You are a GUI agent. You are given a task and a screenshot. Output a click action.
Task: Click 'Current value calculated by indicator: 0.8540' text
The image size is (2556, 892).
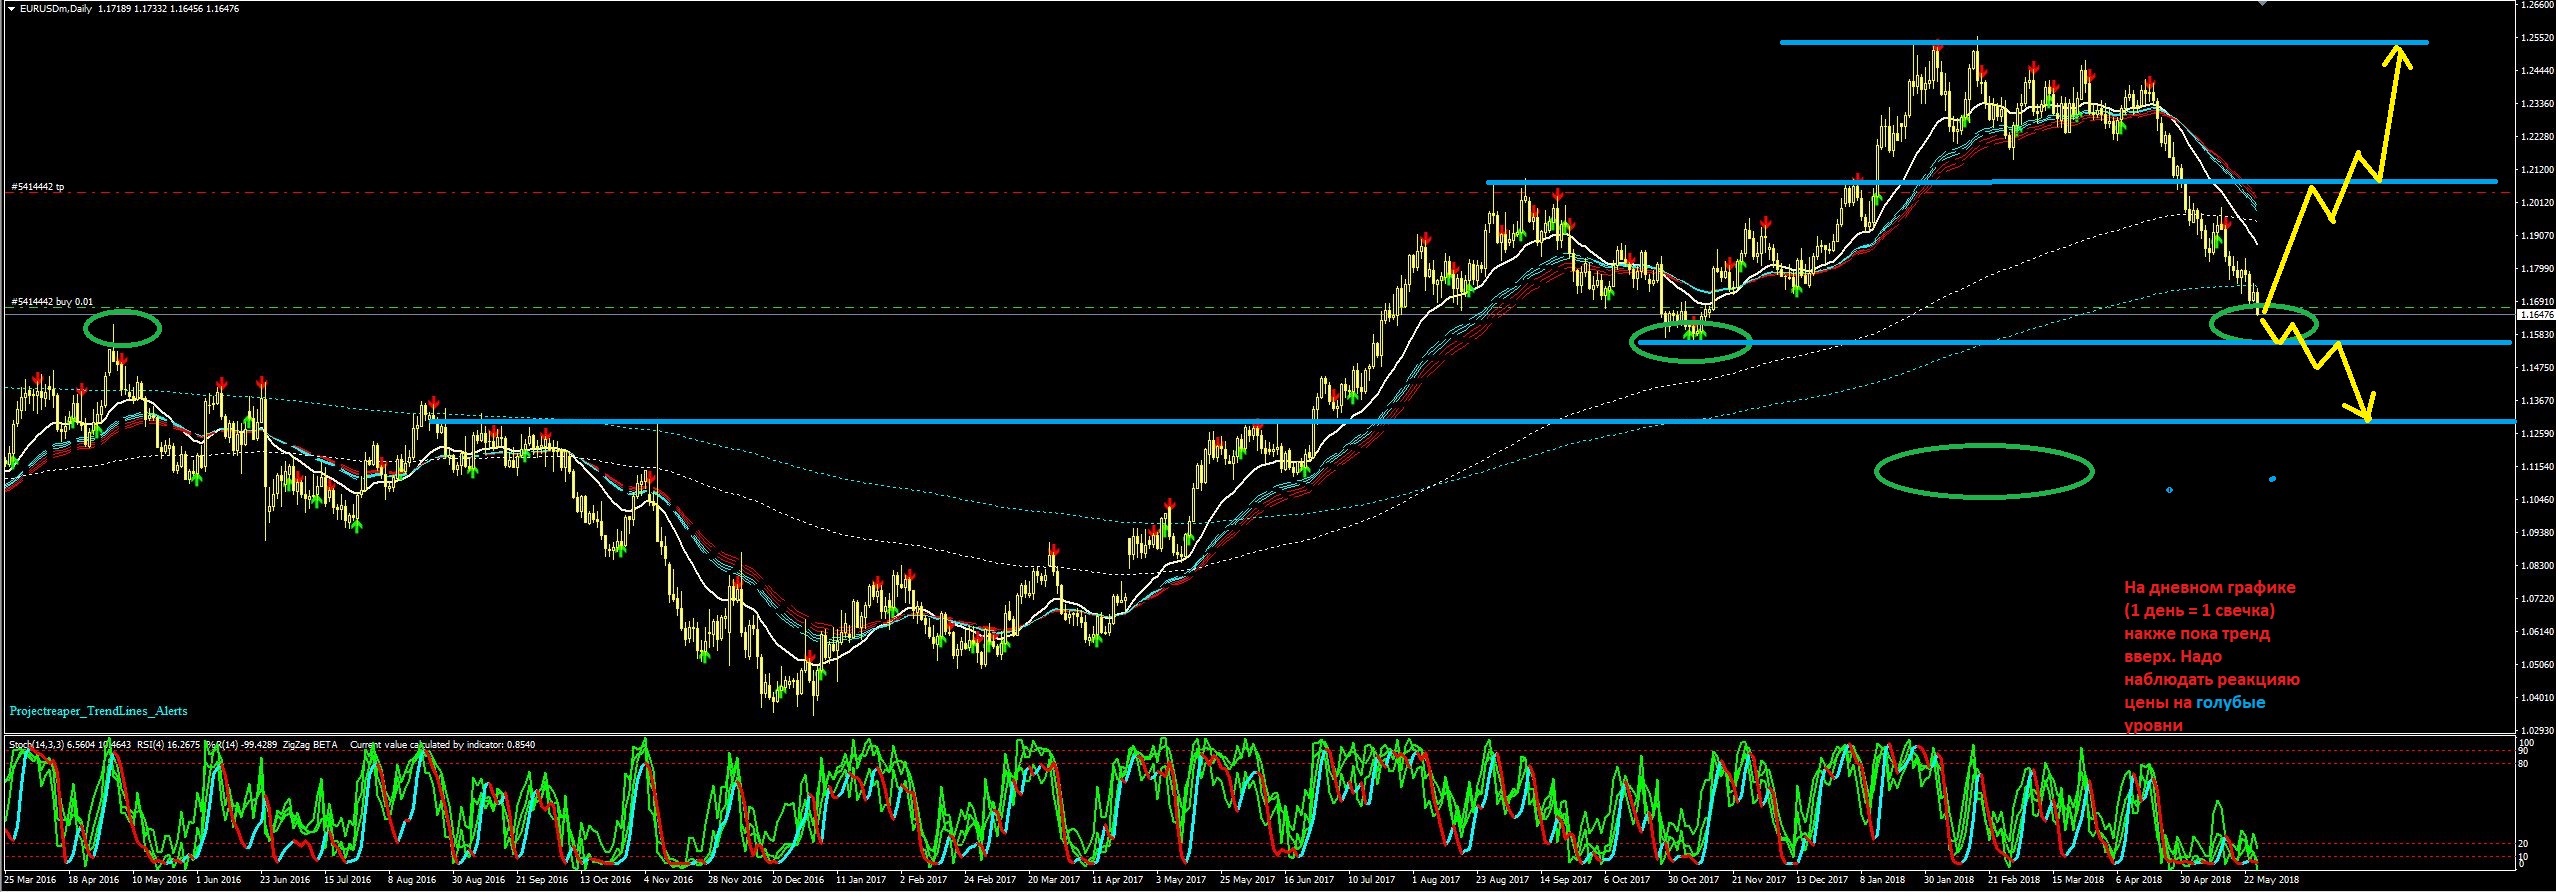coord(443,745)
